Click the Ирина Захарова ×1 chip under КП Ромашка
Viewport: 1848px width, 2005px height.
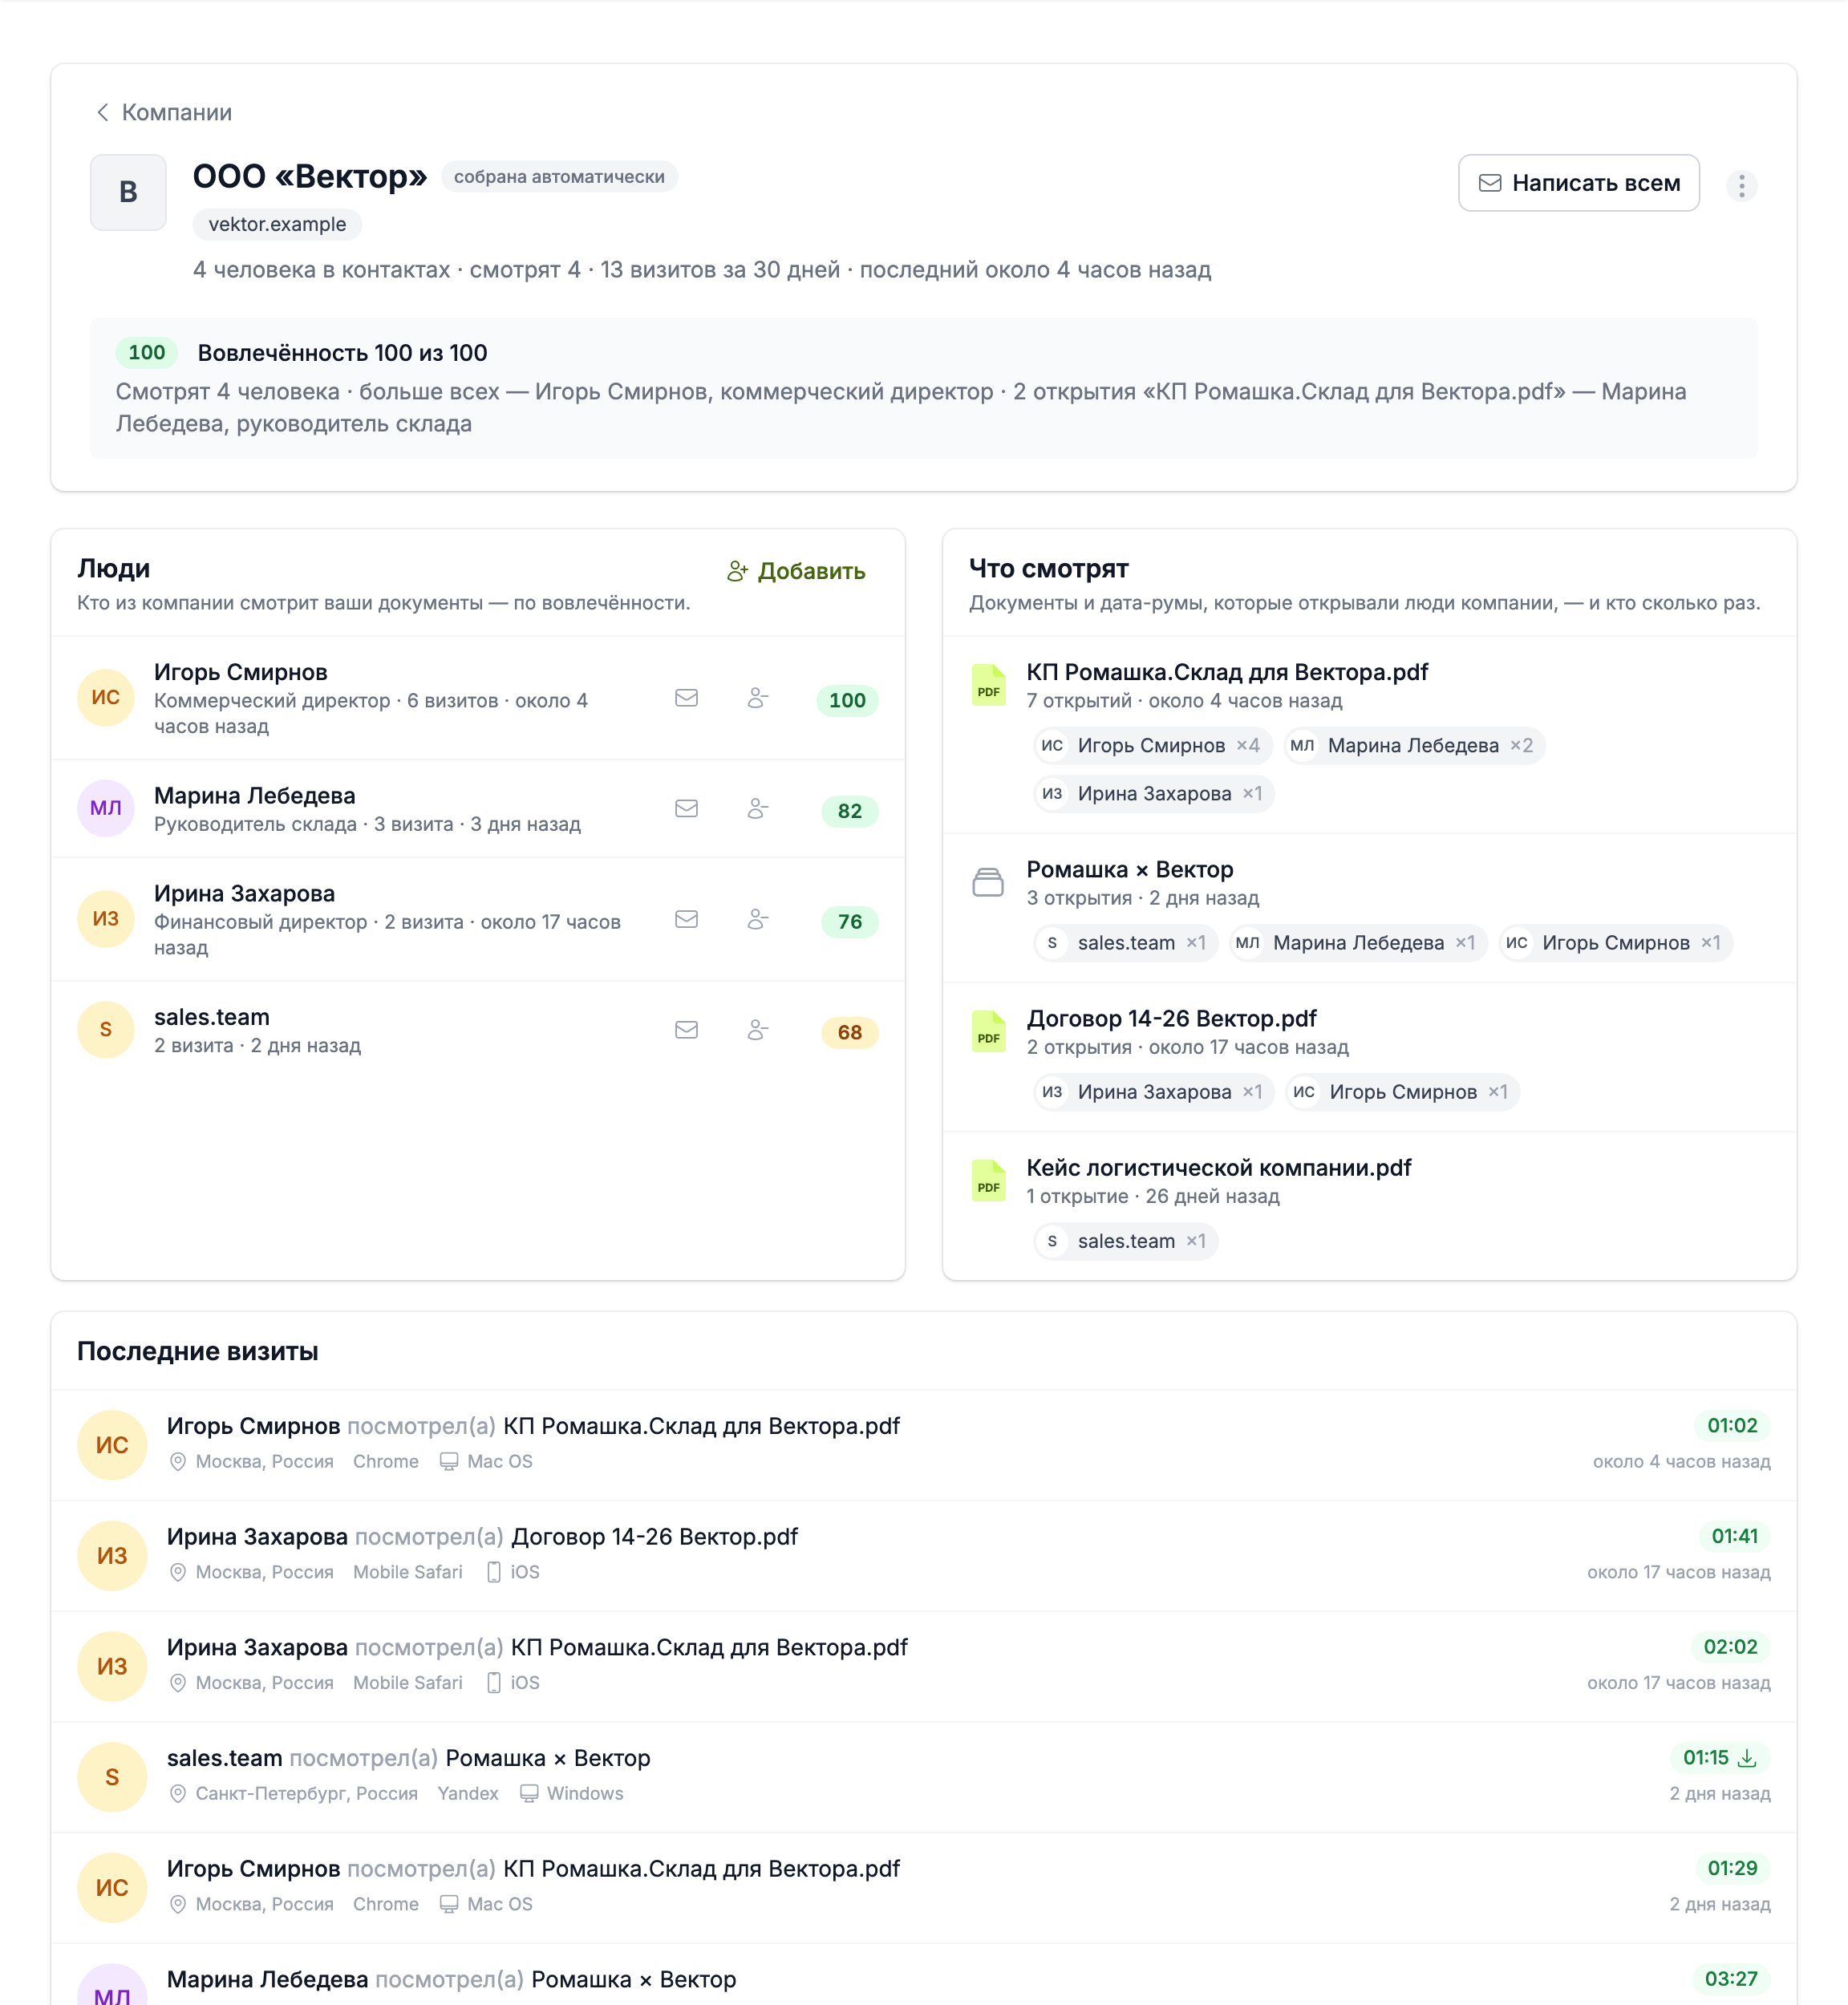click(1153, 794)
